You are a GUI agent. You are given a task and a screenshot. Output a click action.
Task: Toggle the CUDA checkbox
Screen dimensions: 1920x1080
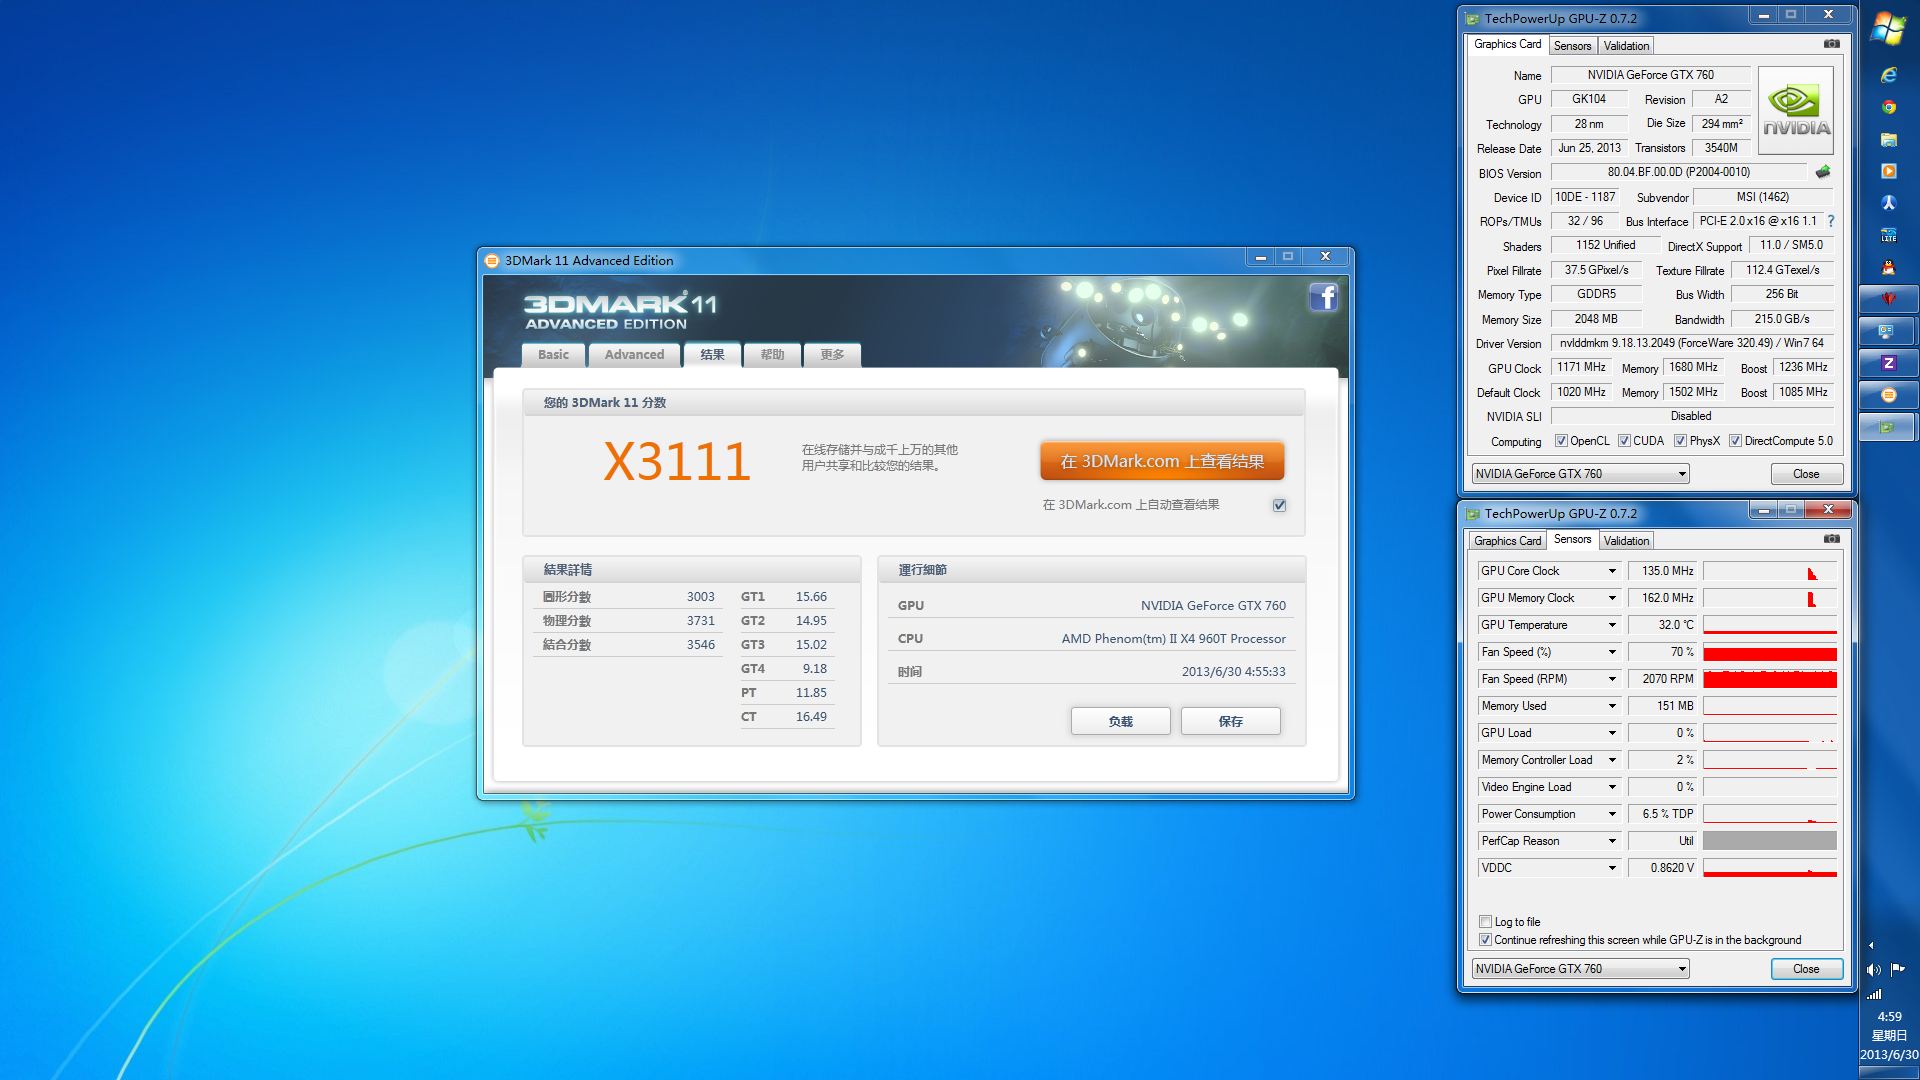pos(1624,441)
